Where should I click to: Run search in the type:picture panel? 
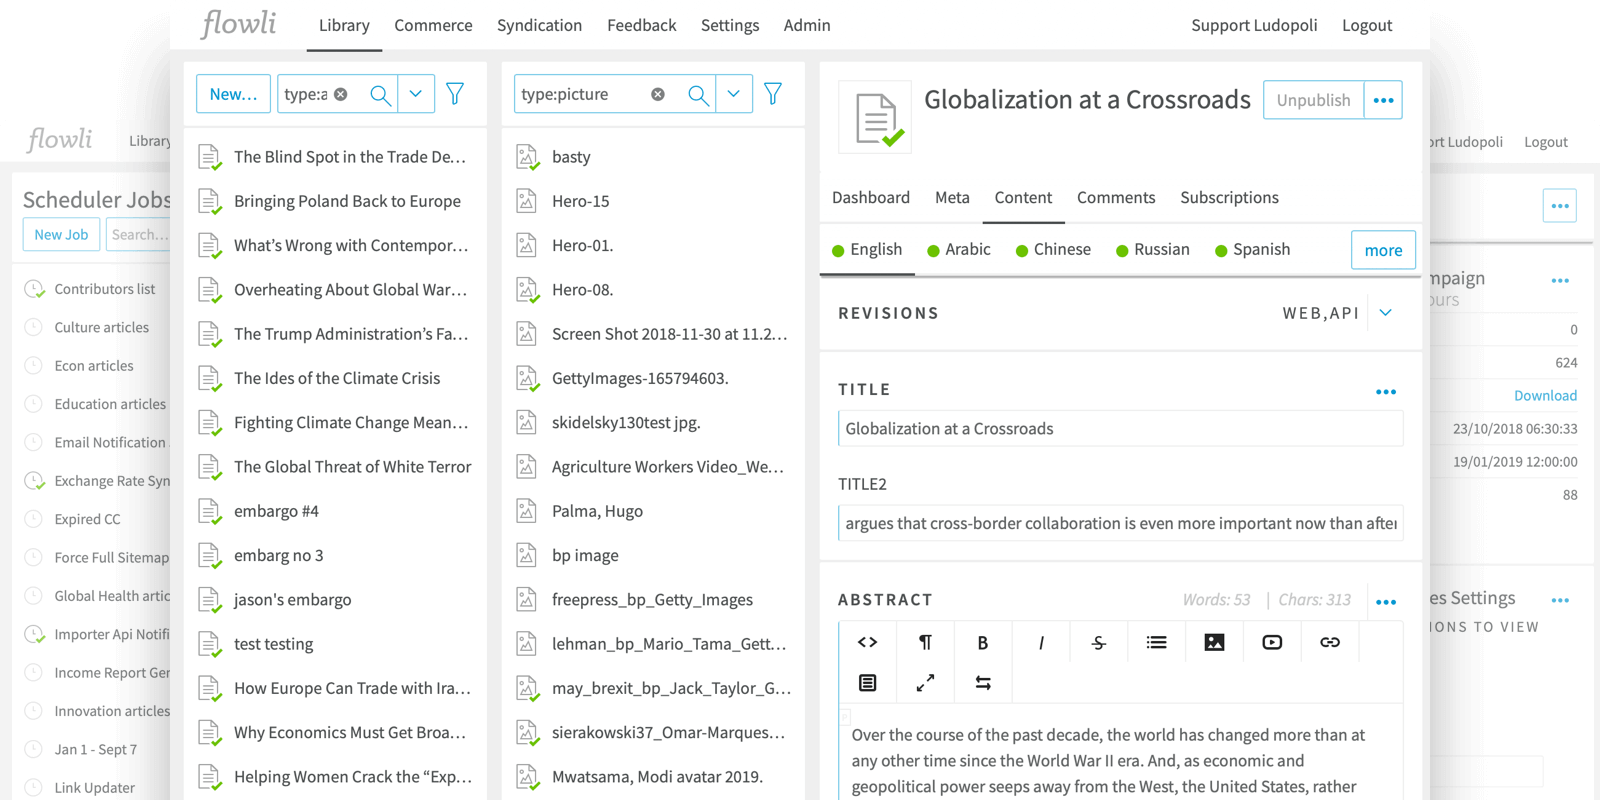[x=698, y=94]
